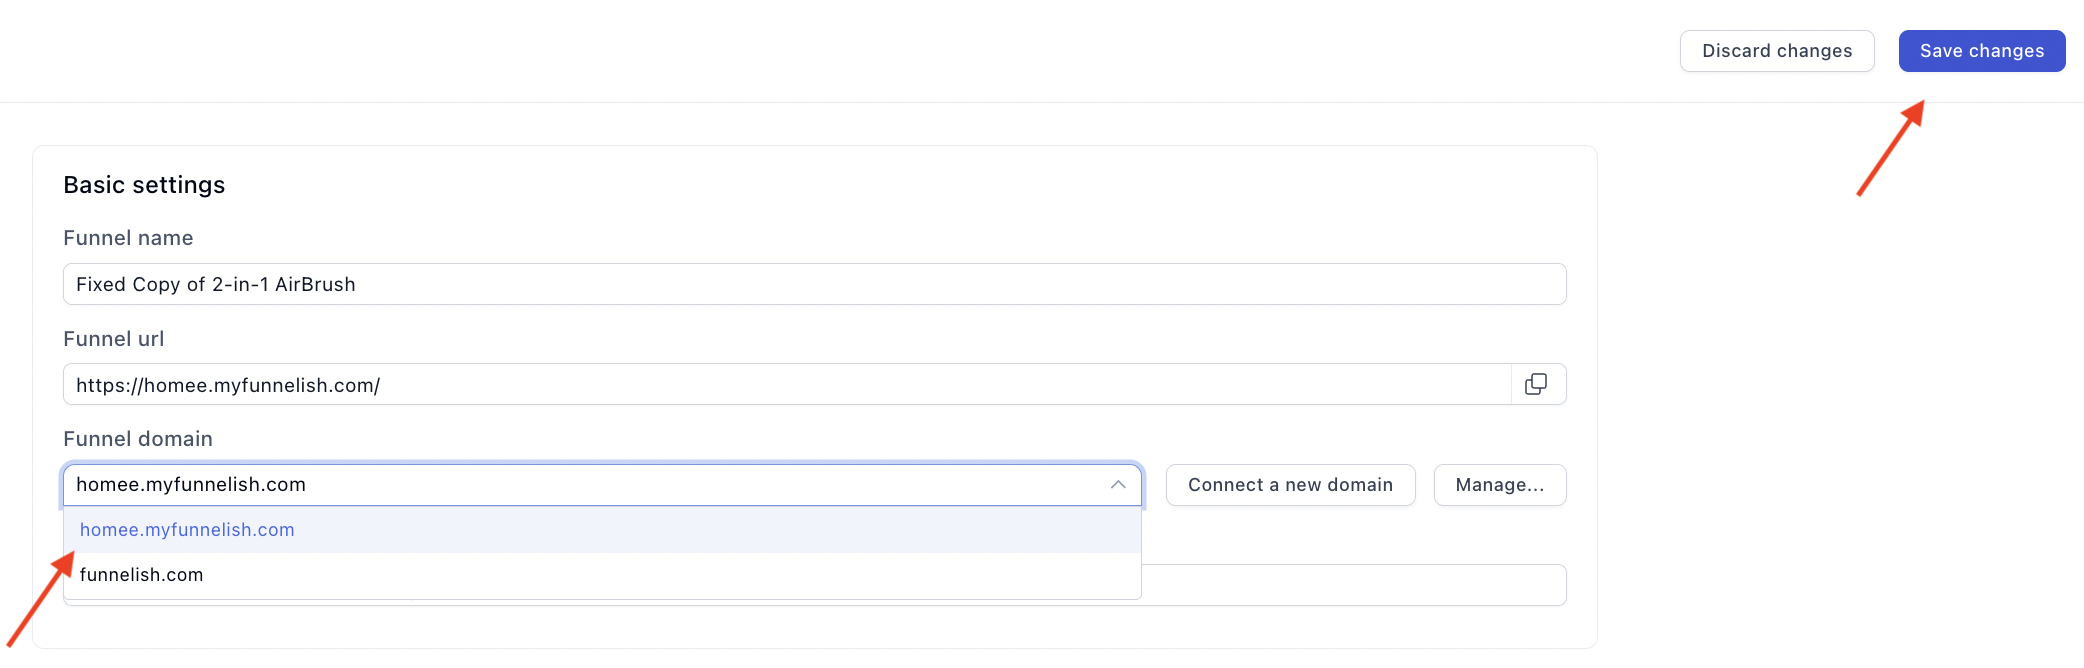This screenshot has height=668, width=2084.
Task: Click the Funnel name label
Action: click(128, 238)
